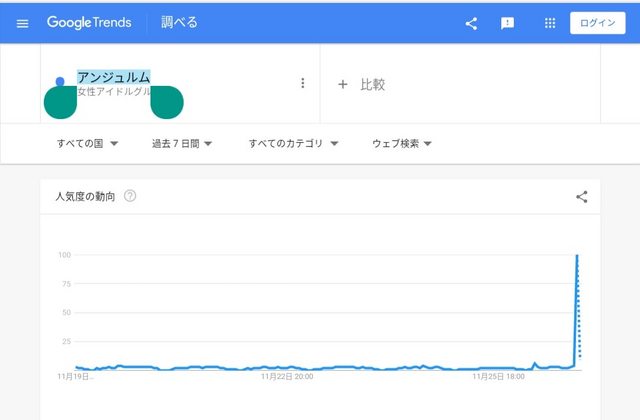Viewport: 640px width, 420px height.
Task: Click the plus icon beside 比較
Action: [x=343, y=84]
